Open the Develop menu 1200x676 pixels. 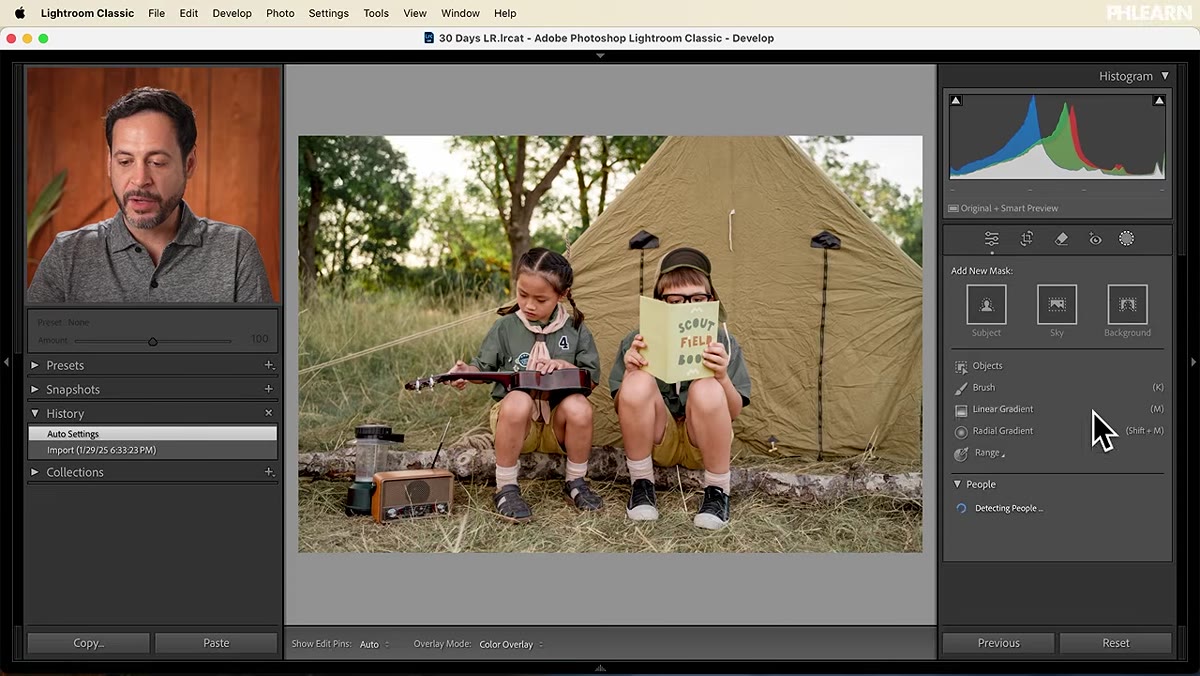[x=232, y=13]
